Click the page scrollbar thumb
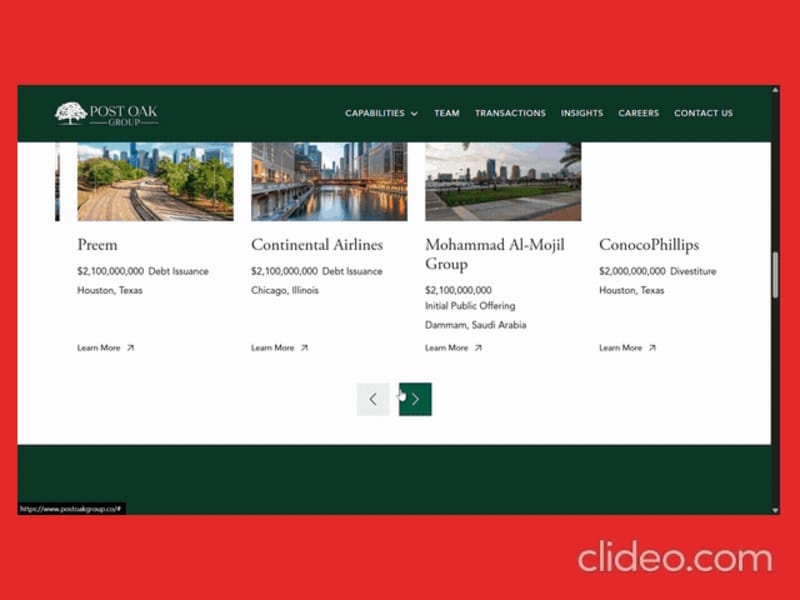This screenshot has height=600, width=800. 776,274
